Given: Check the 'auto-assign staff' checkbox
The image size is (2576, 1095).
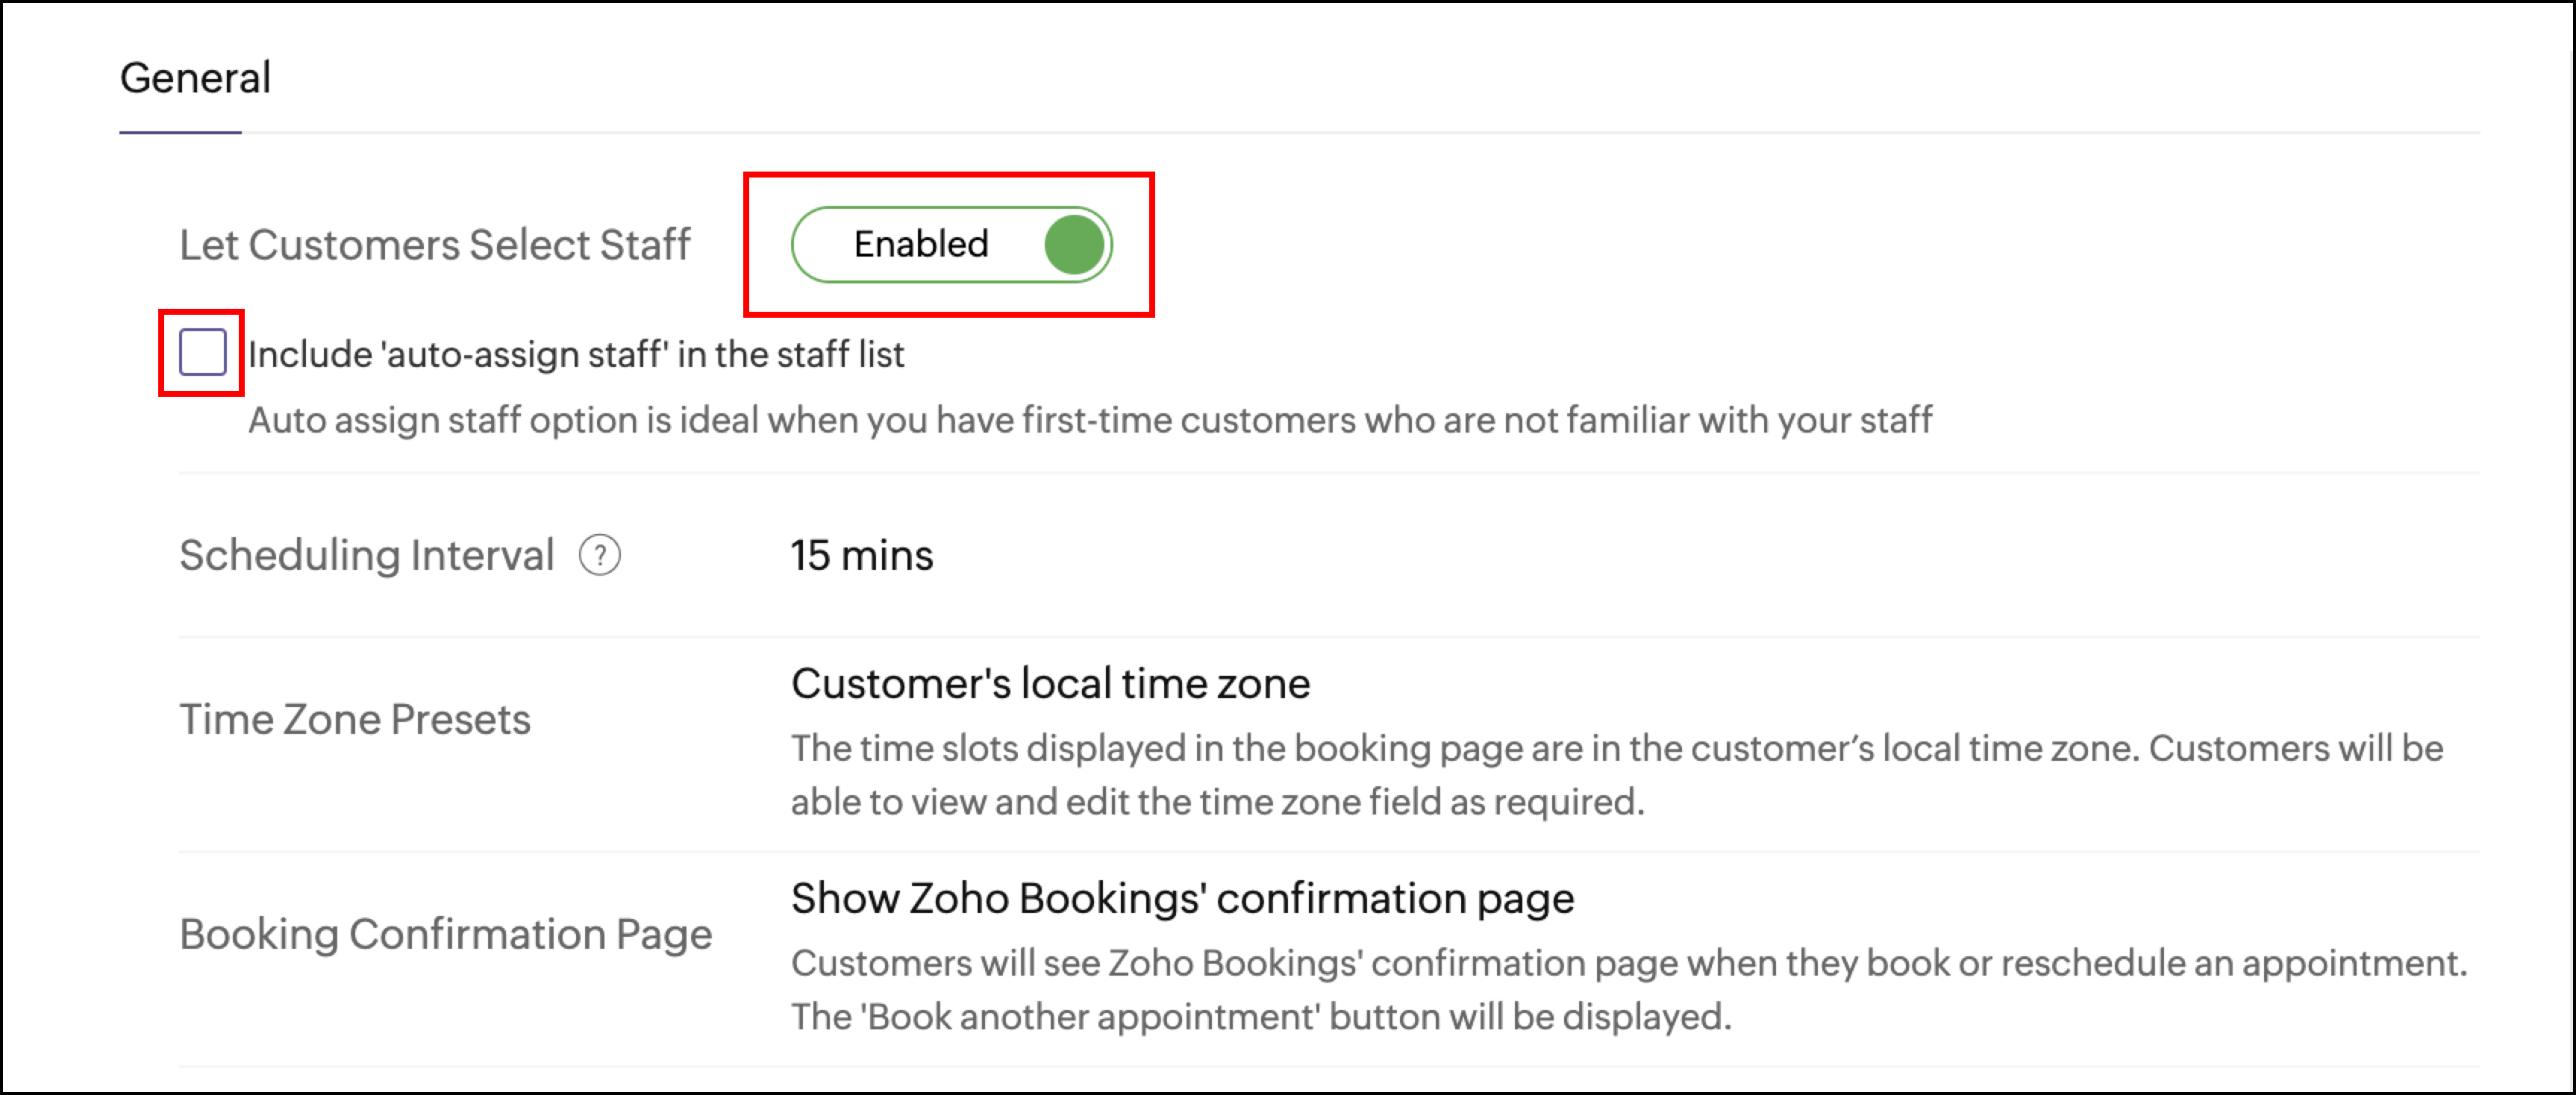Looking at the screenshot, I should coord(202,352).
